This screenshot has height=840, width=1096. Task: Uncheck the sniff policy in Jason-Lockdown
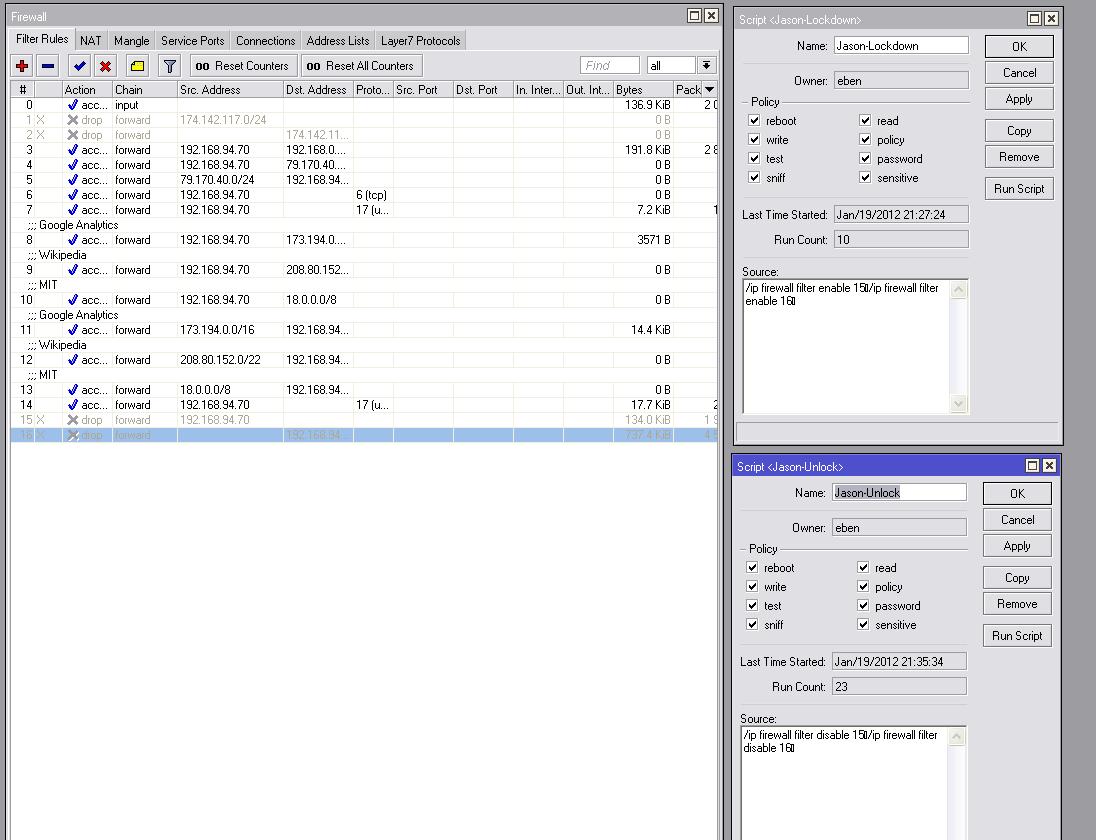tap(752, 178)
